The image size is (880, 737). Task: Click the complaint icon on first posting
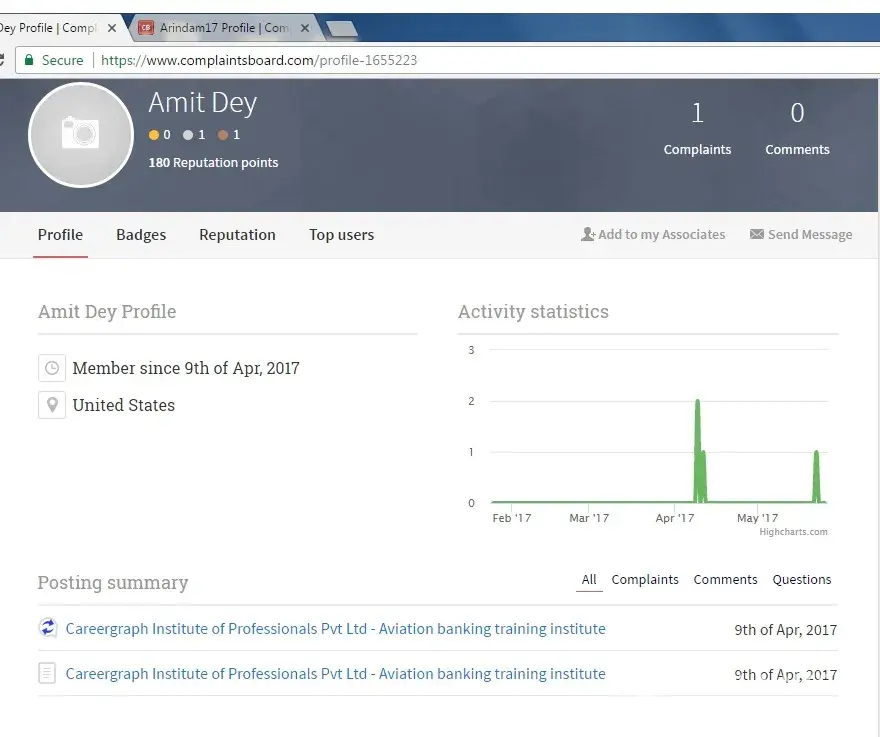(48, 628)
